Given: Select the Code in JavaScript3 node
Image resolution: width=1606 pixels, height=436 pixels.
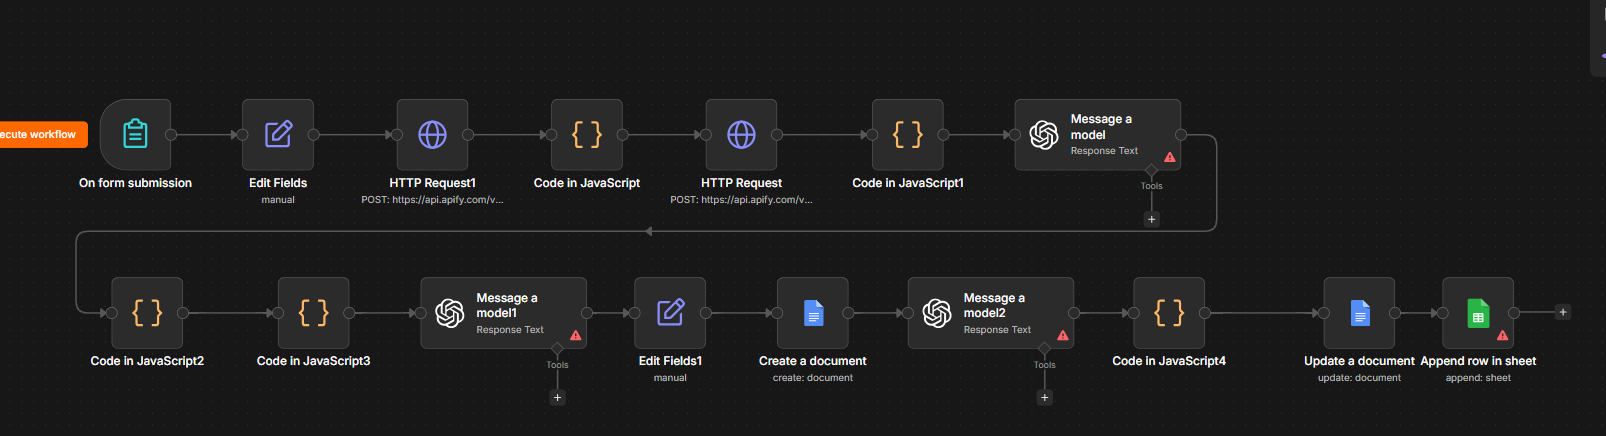Looking at the screenshot, I should pyautogui.click(x=313, y=313).
